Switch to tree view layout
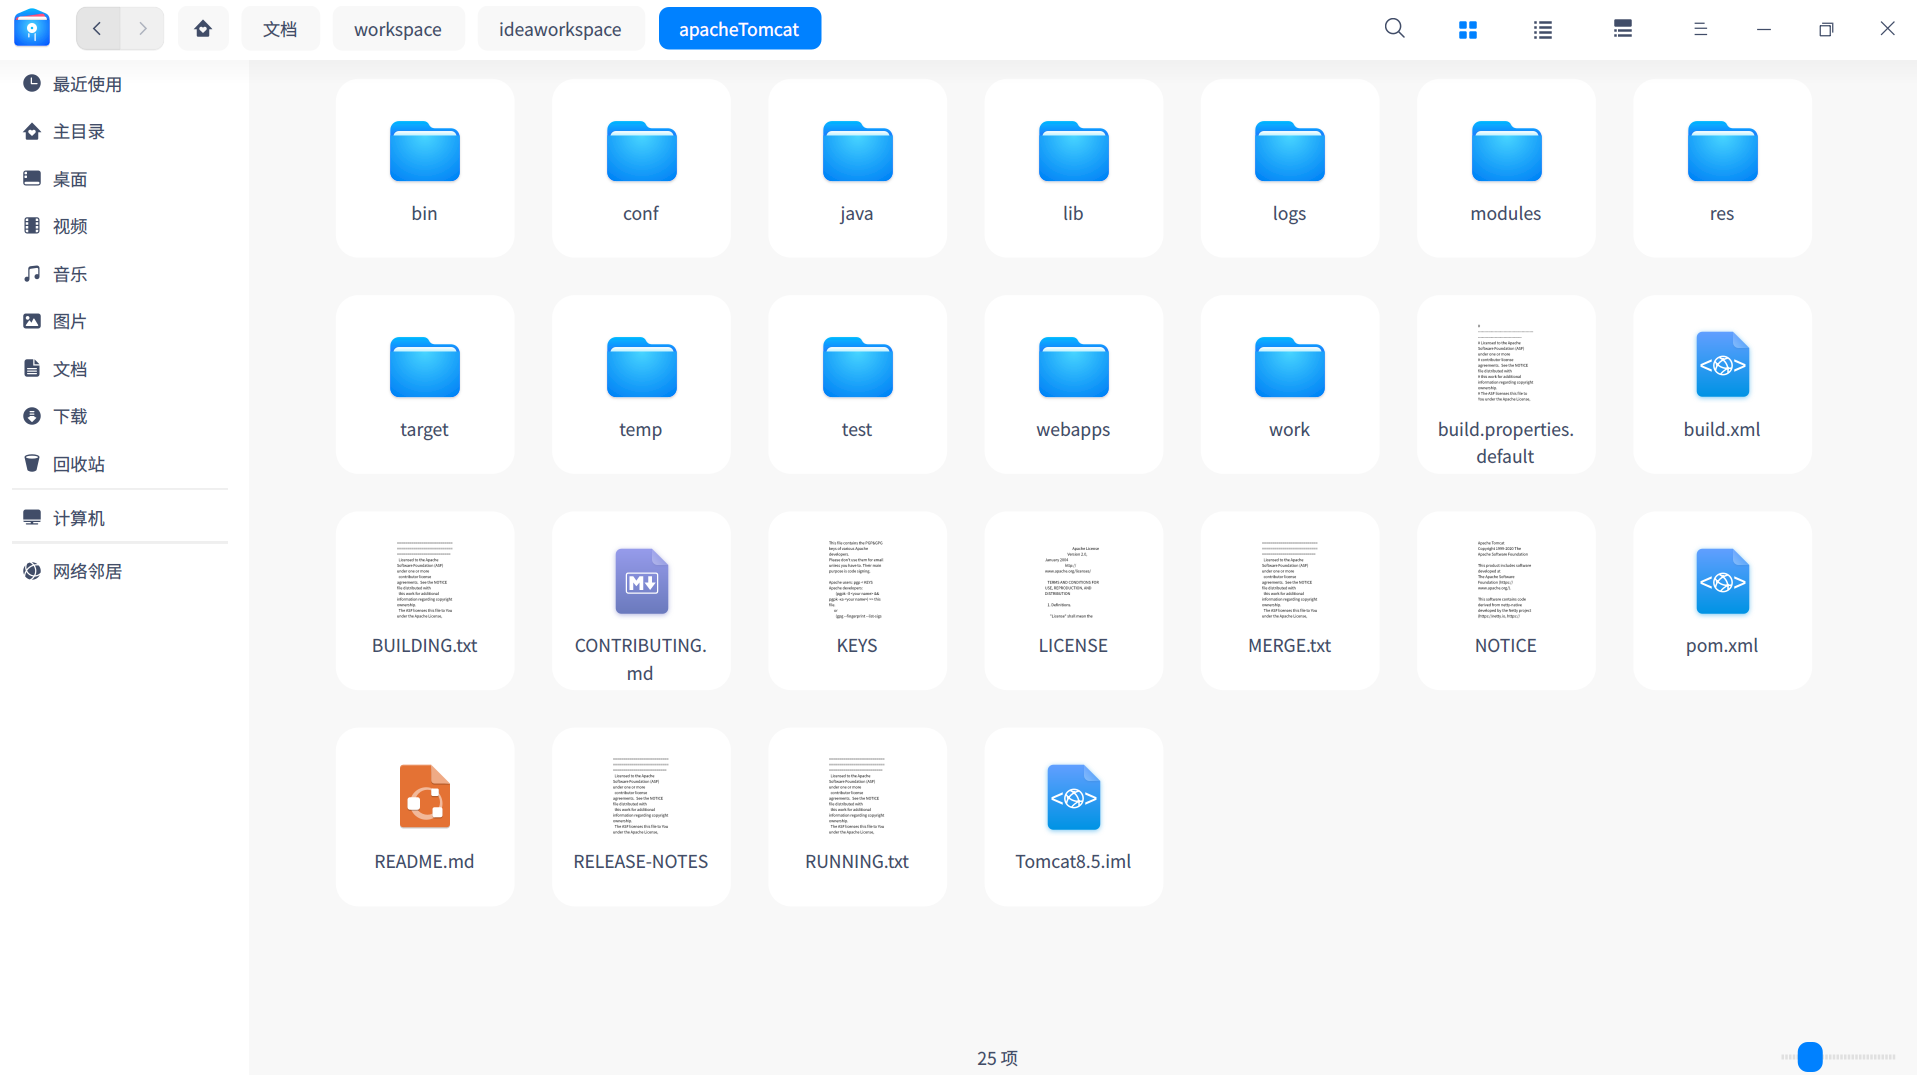The width and height of the screenshot is (1917, 1075). (x=1622, y=29)
